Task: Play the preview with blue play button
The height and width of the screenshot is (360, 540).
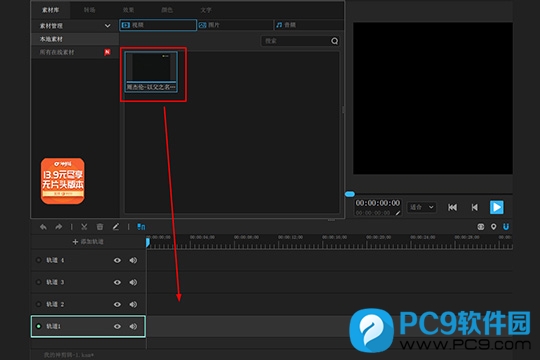Action: (497, 207)
